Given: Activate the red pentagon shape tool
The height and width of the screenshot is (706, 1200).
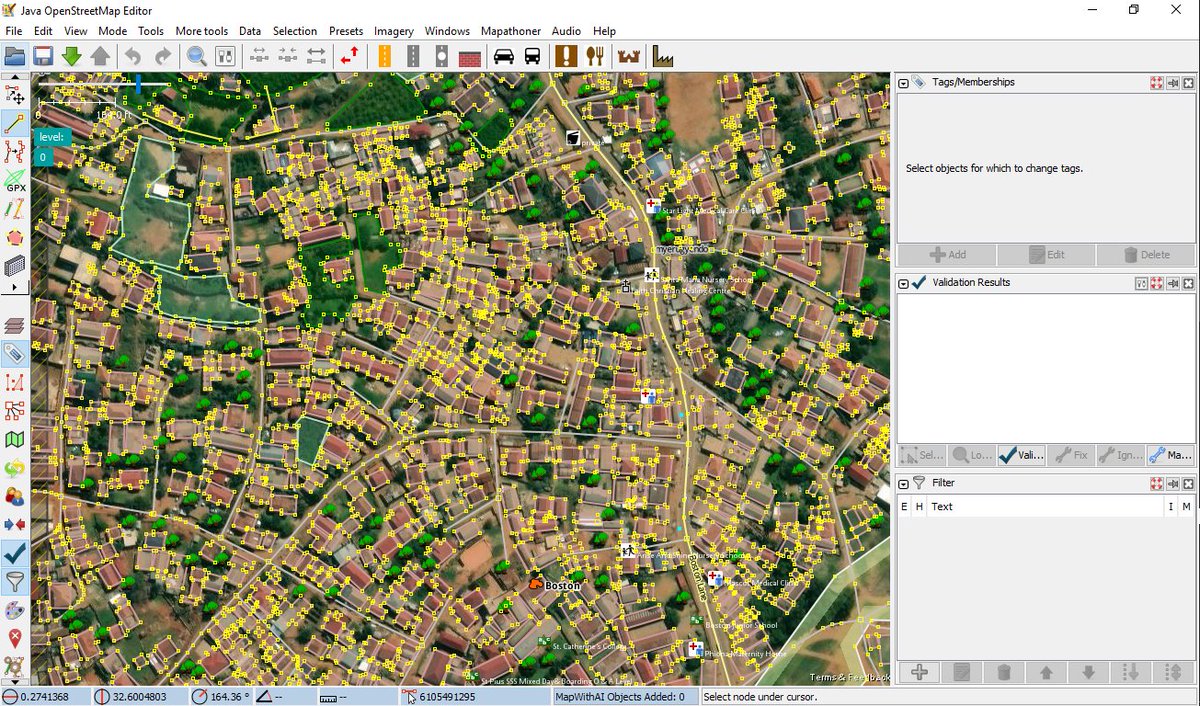Looking at the screenshot, I should pyautogui.click(x=15, y=238).
